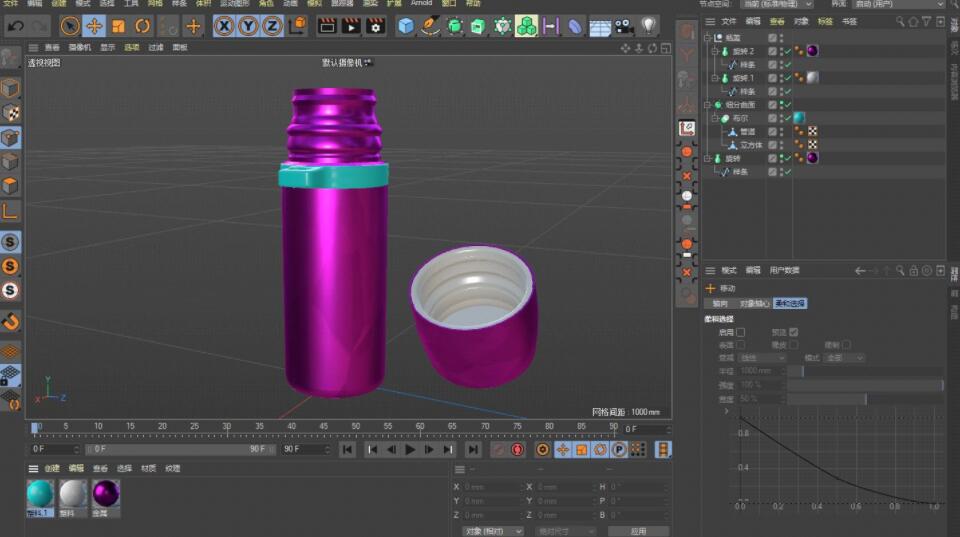Screen dimensions: 960x537
Task: Toggle the green checkmark of 细分曲面
Action: tap(788, 105)
